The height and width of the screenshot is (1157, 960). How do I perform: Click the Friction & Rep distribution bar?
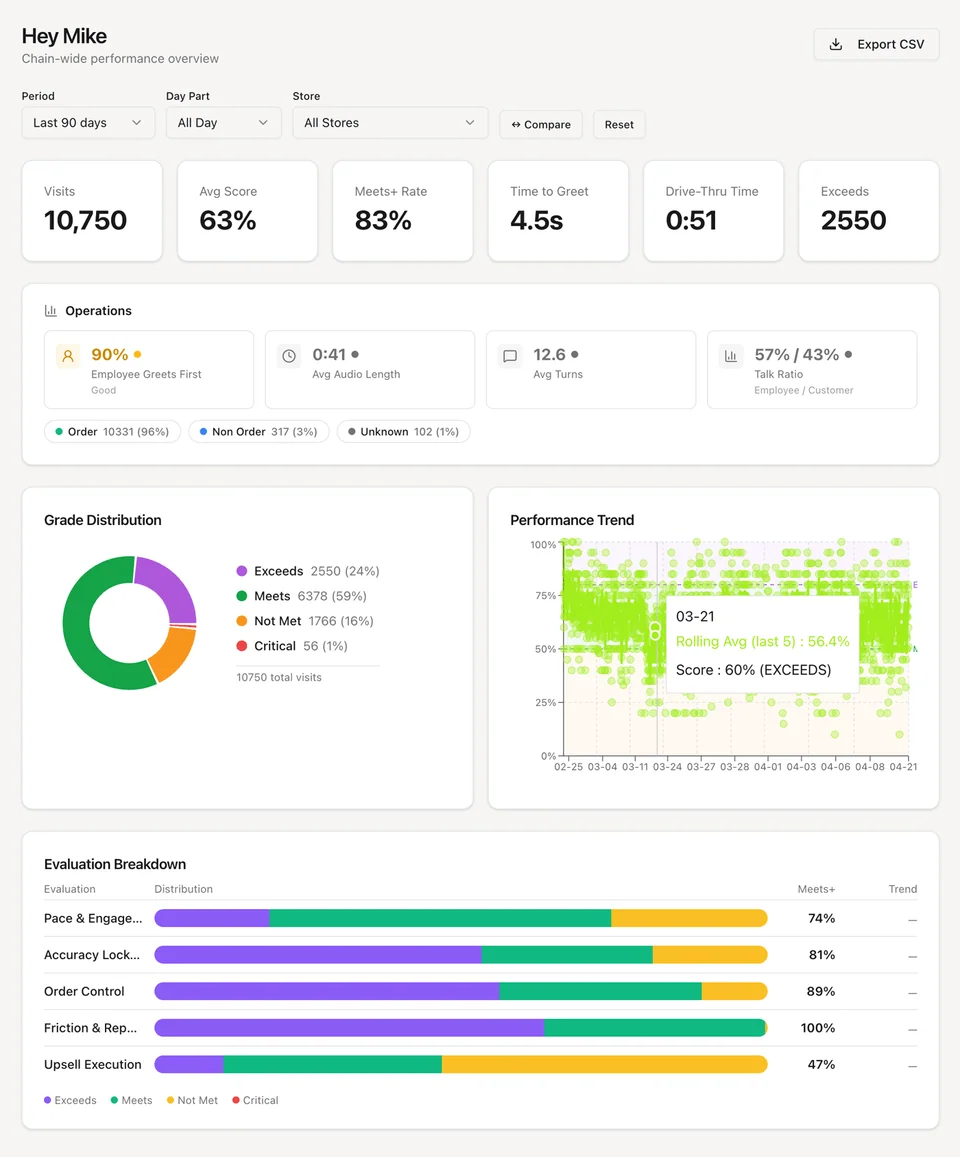point(460,1028)
